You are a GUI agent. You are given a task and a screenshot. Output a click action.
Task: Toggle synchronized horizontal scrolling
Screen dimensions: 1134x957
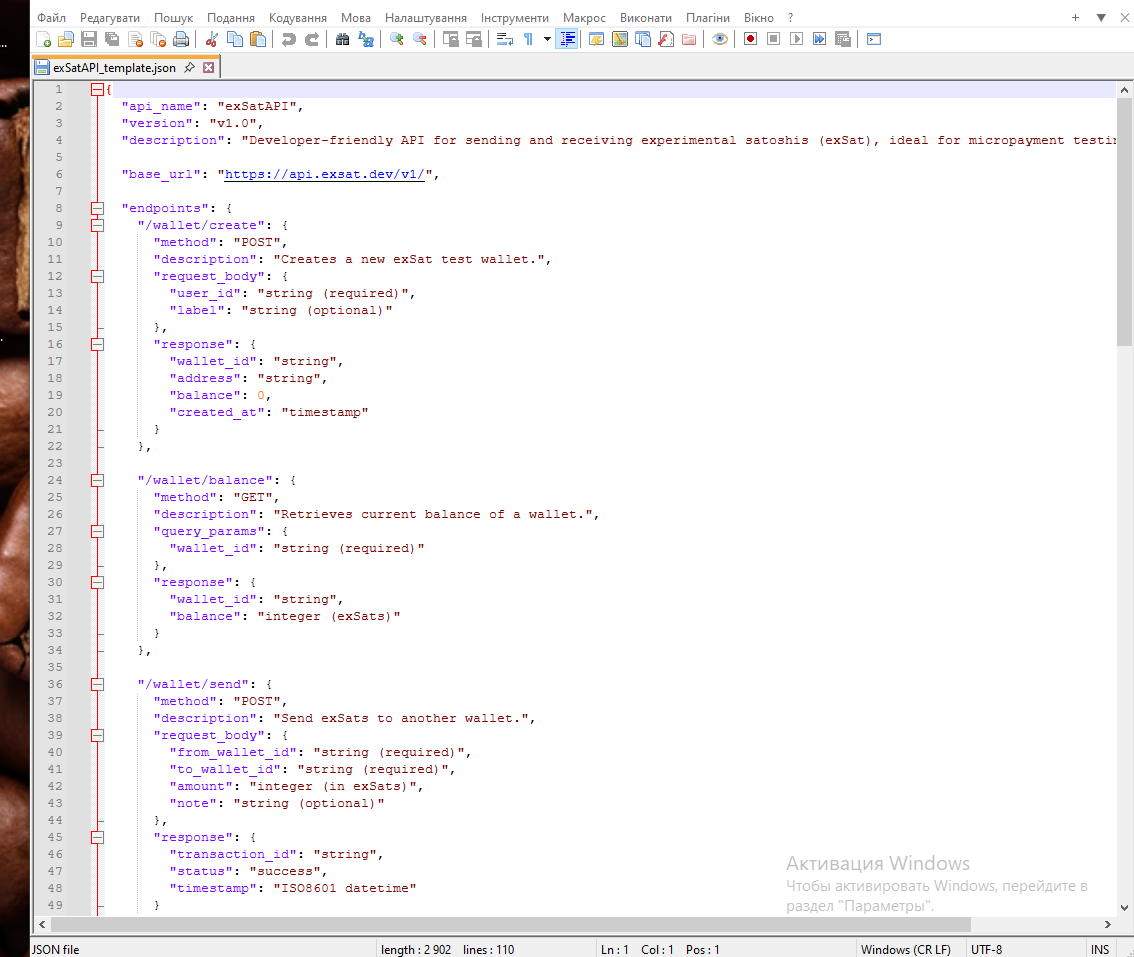pos(474,39)
